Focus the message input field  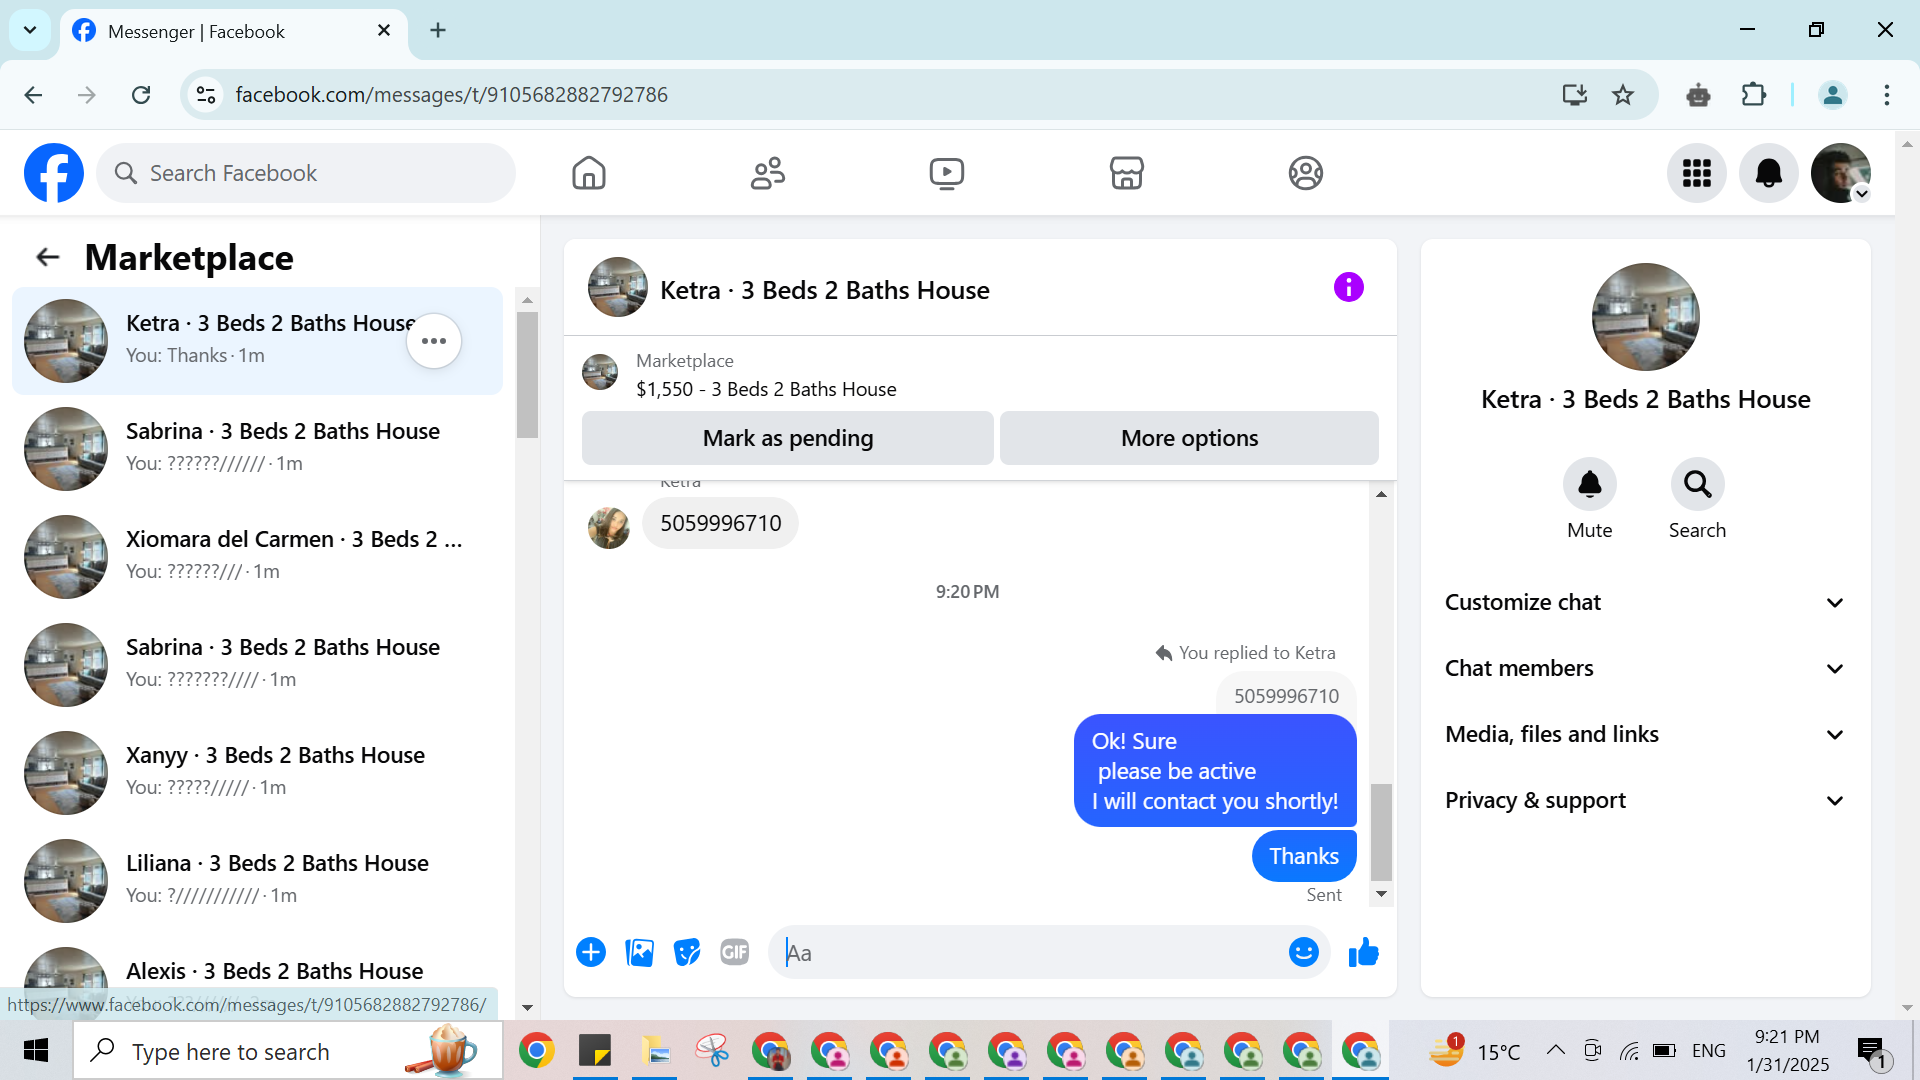click(1030, 952)
